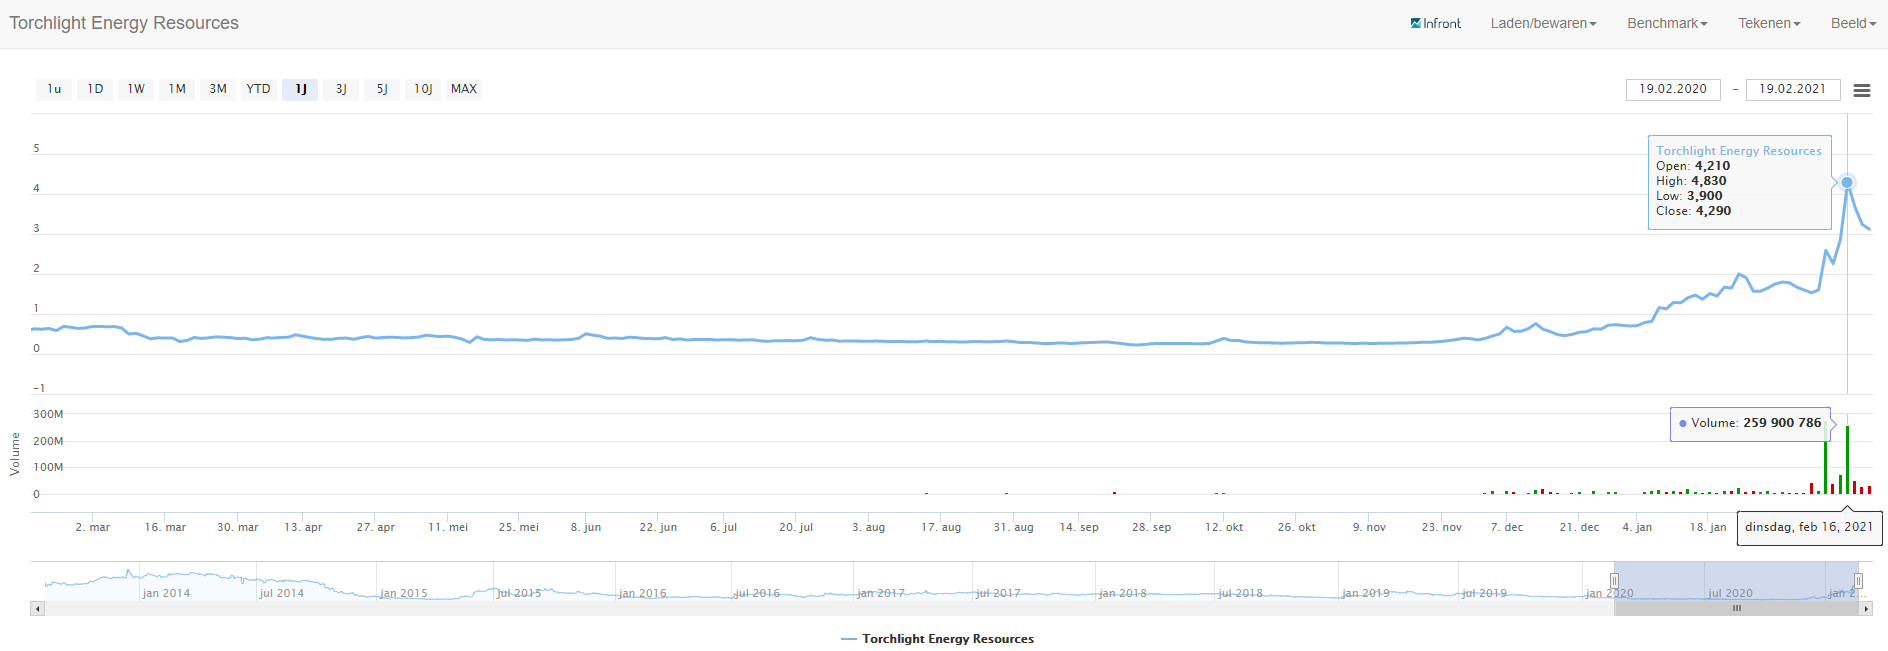Show MAX time range
1888x651 pixels.
tap(464, 89)
